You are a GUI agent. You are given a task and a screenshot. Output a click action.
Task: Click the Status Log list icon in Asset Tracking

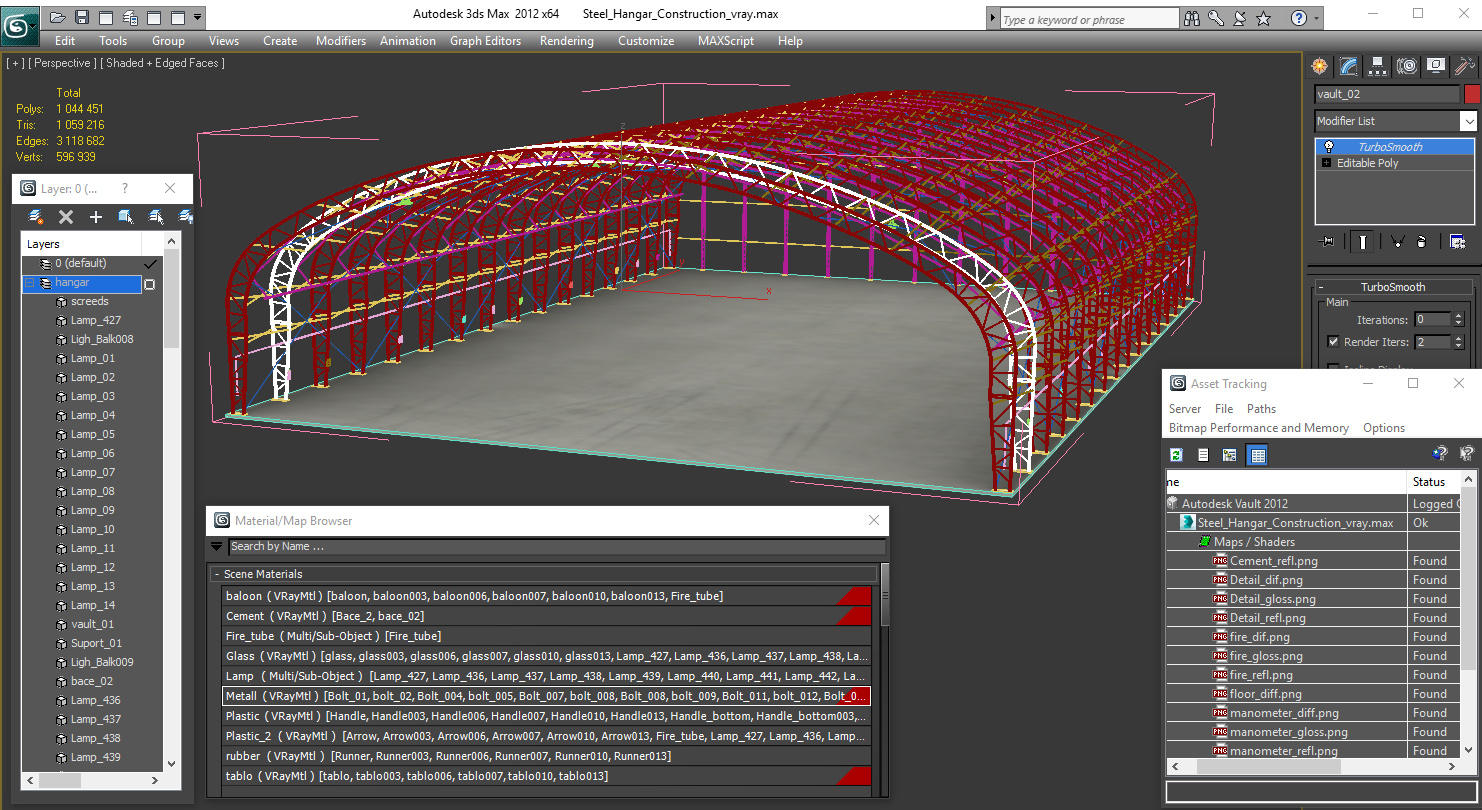pyautogui.click(x=1203, y=455)
